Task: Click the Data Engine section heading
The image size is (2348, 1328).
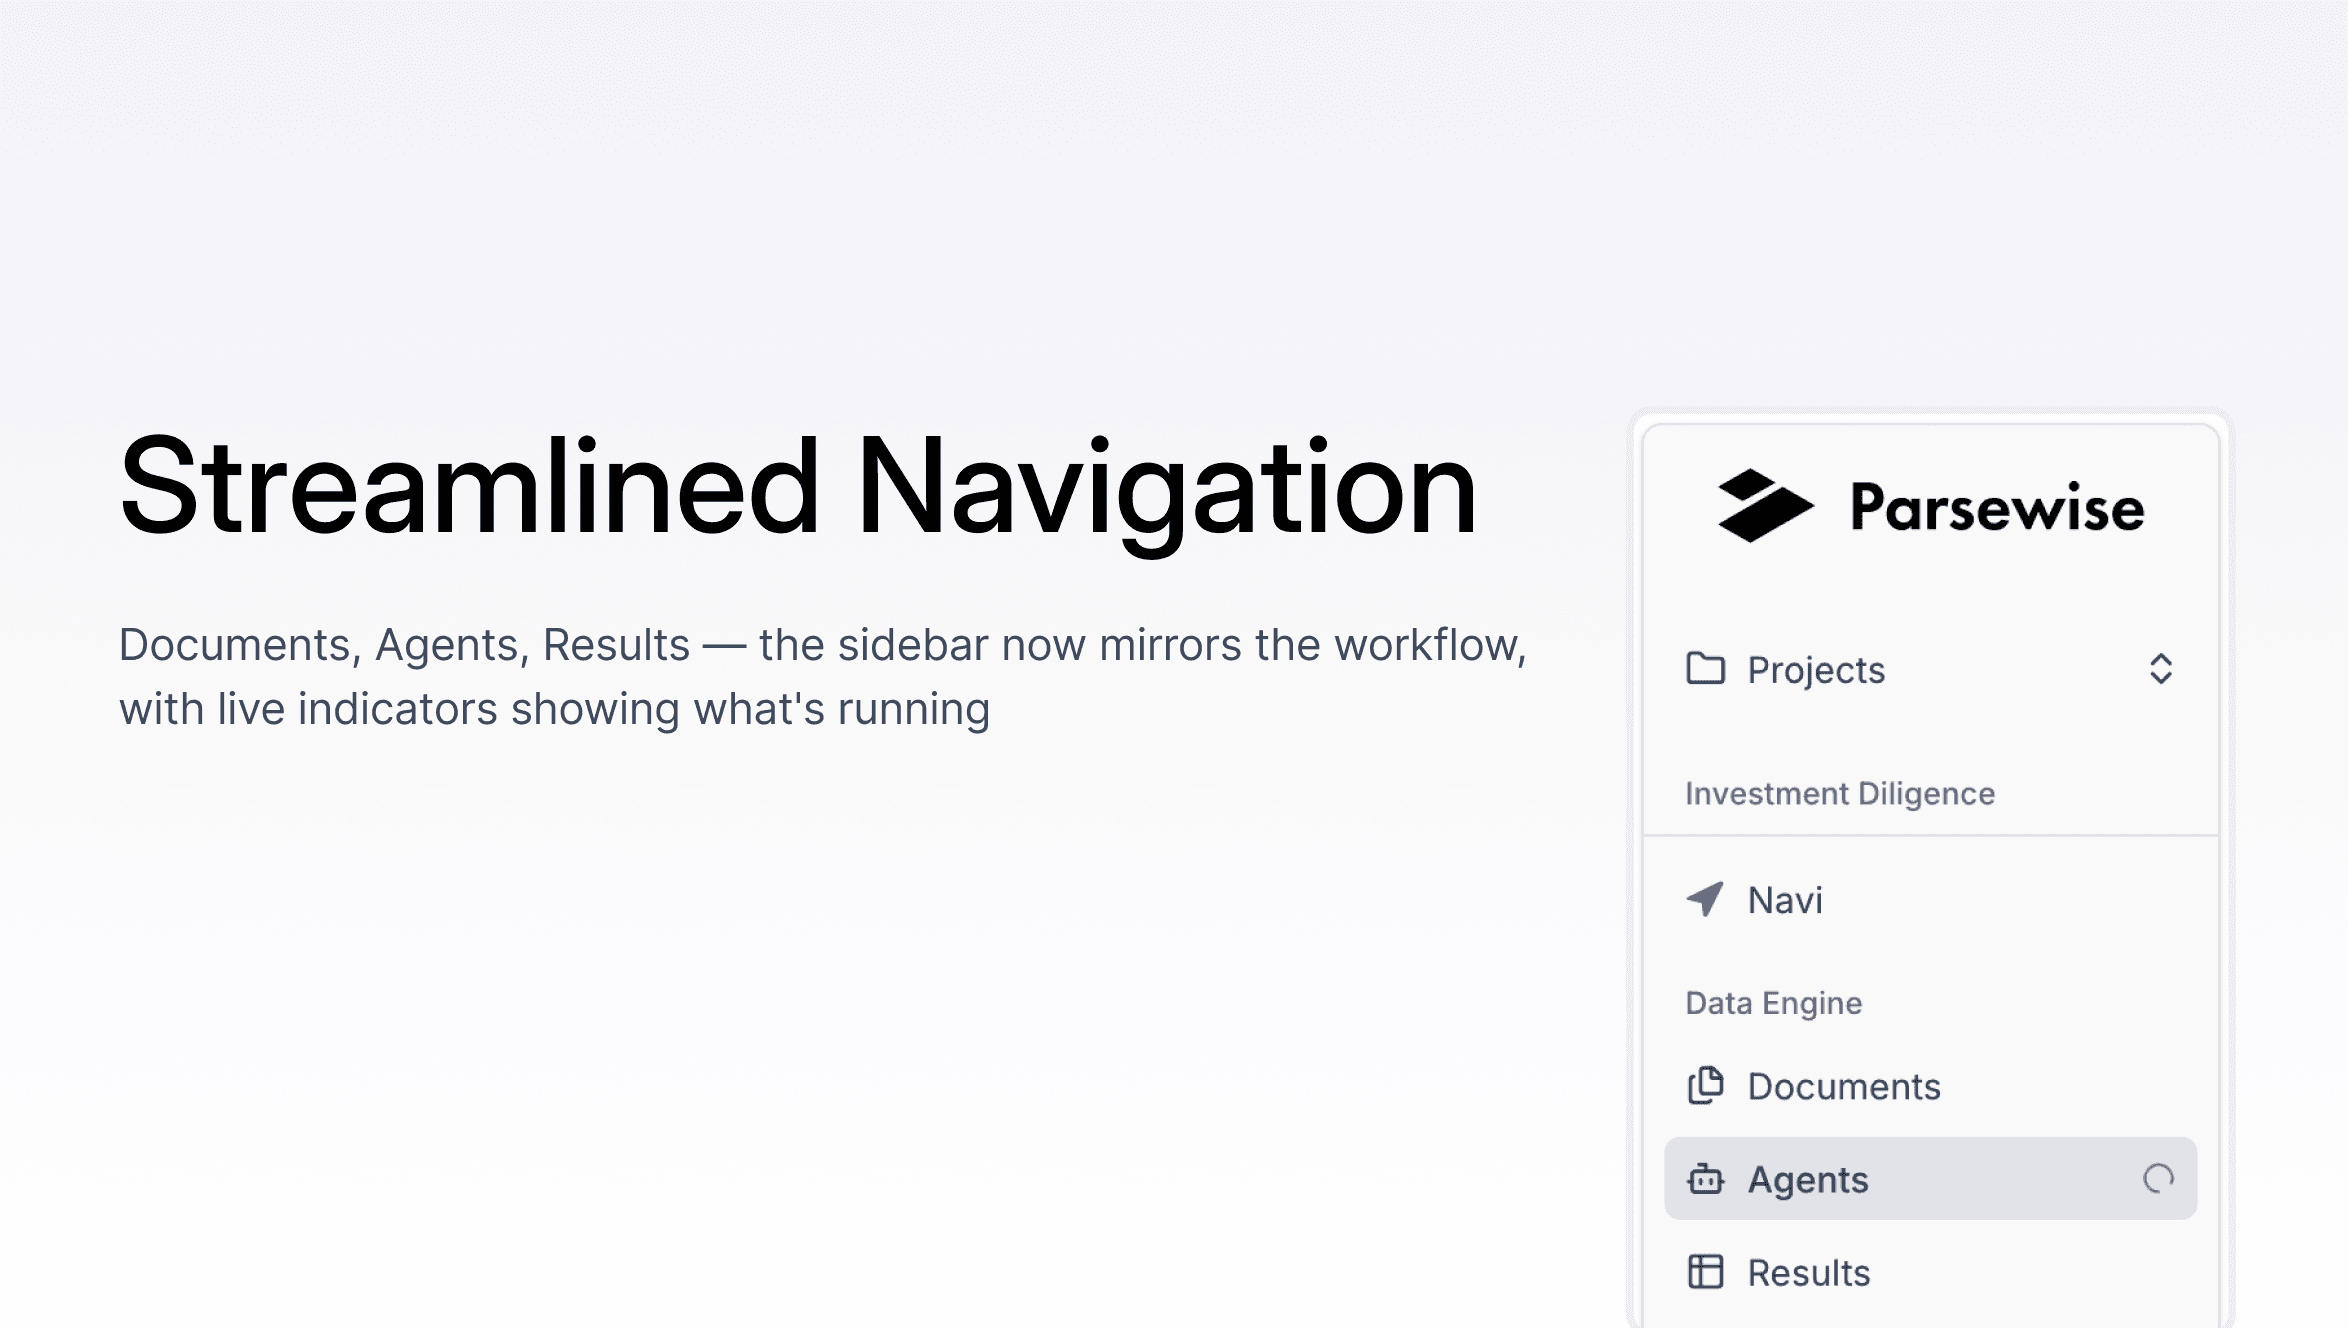Action: click(x=1773, y=1002)
